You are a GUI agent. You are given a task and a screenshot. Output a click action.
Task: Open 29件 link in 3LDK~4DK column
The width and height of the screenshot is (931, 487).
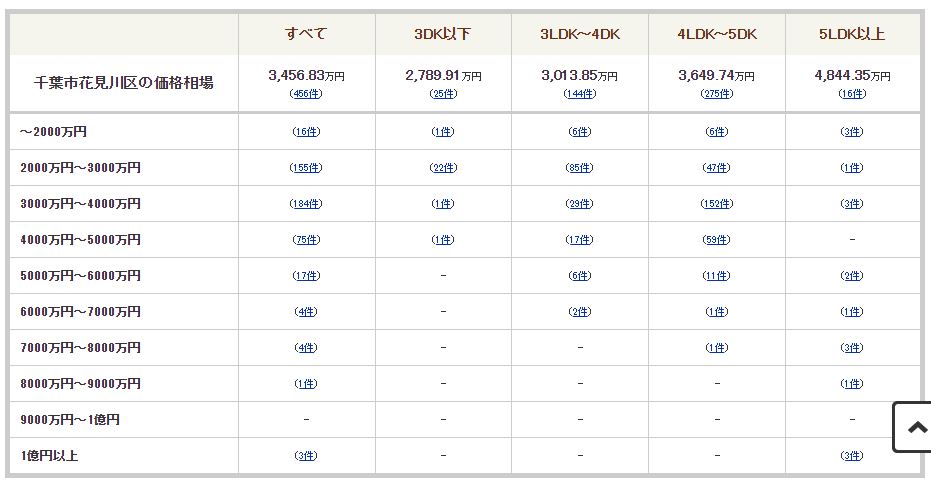tap(580, 204)
